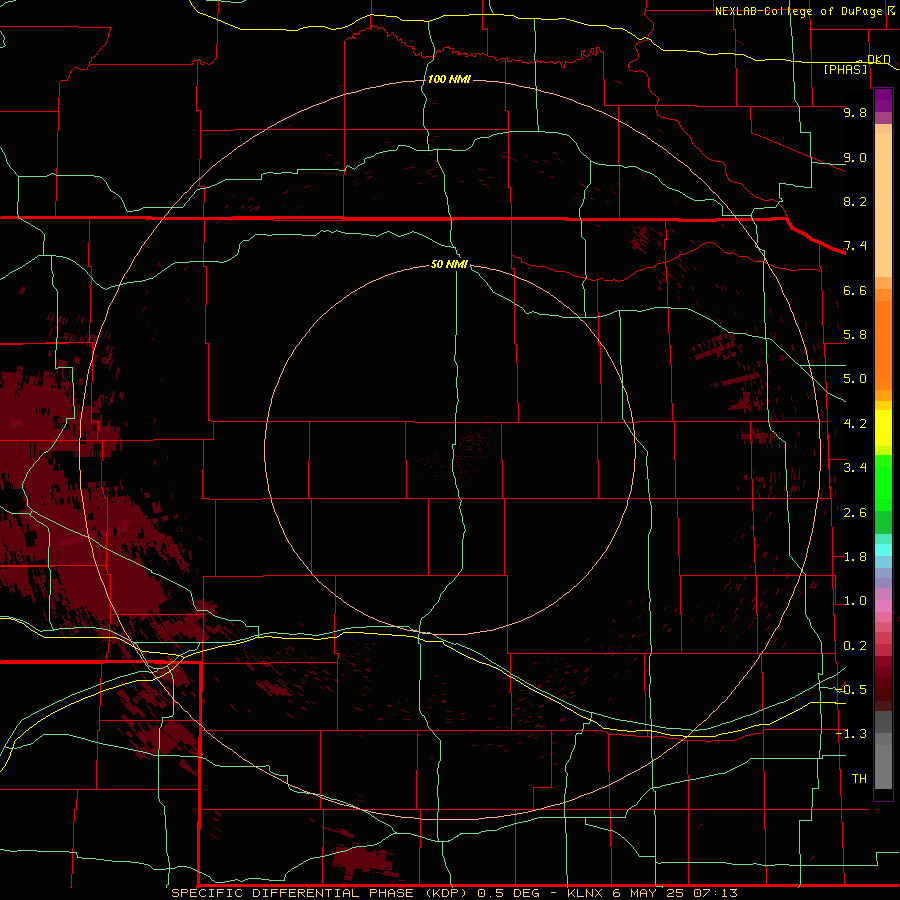
Task: Click the 6.6 value on the color scale
Action: [x=855, y=290]
